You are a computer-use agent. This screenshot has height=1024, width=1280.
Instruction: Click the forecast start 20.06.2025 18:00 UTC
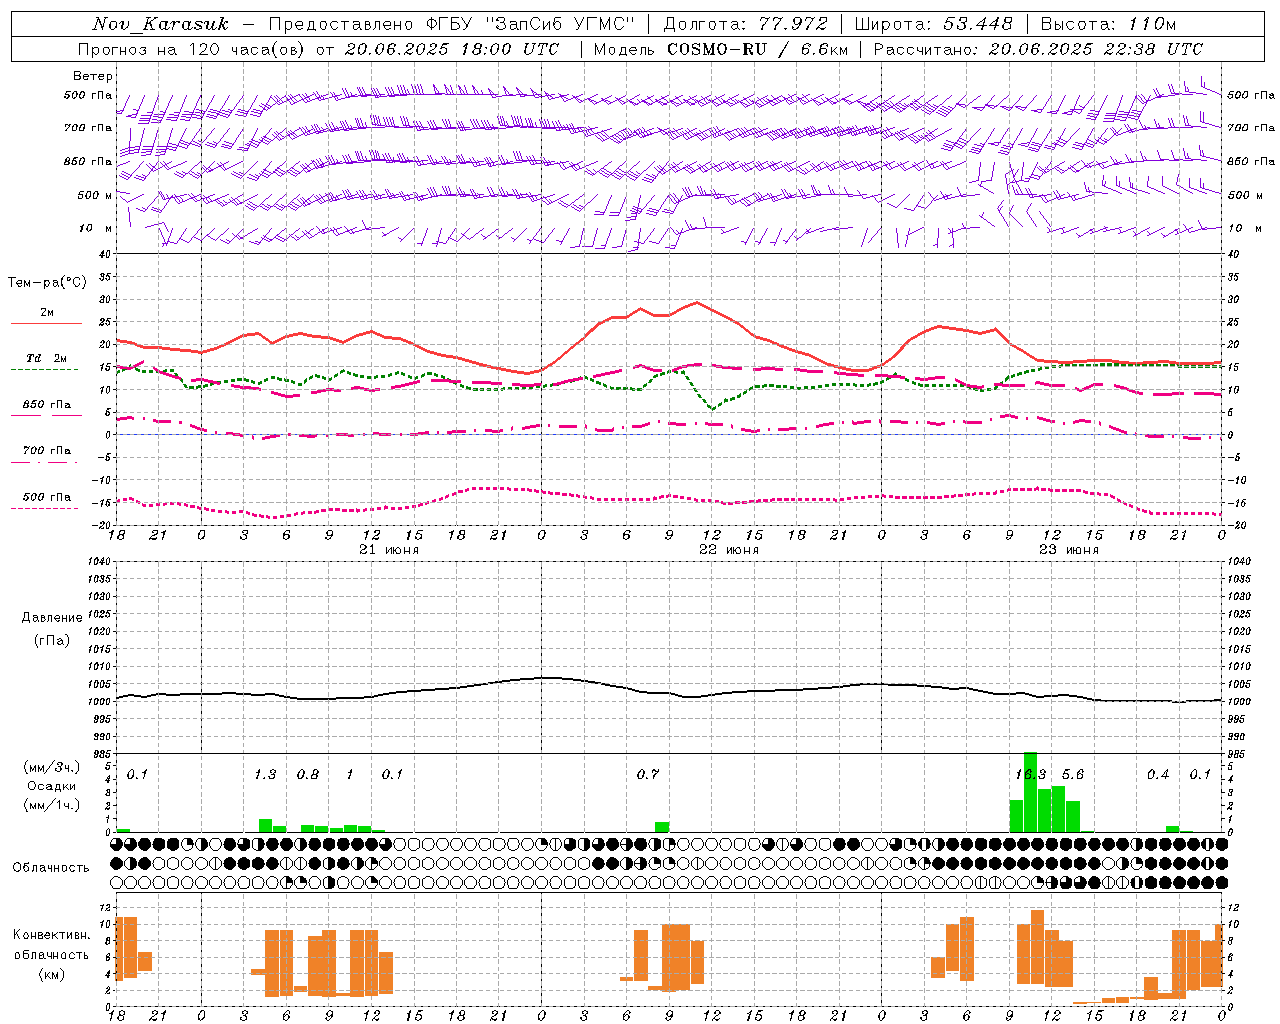[x=452, y=48]
